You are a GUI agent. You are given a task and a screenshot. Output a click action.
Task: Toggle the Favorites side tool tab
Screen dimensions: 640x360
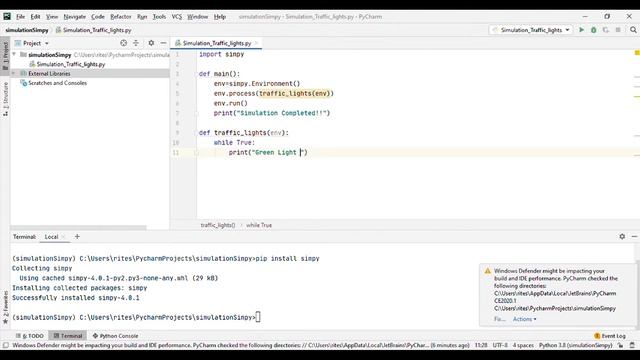(x=5, y=307)
